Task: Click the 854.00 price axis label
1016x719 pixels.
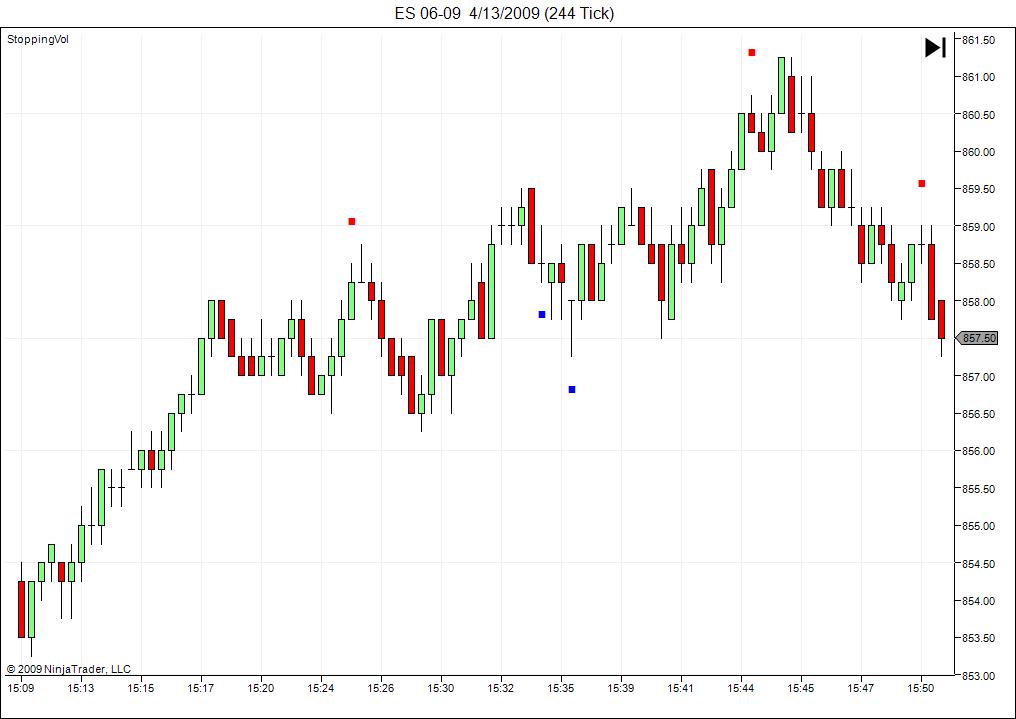Action: (x=978, y=600)
